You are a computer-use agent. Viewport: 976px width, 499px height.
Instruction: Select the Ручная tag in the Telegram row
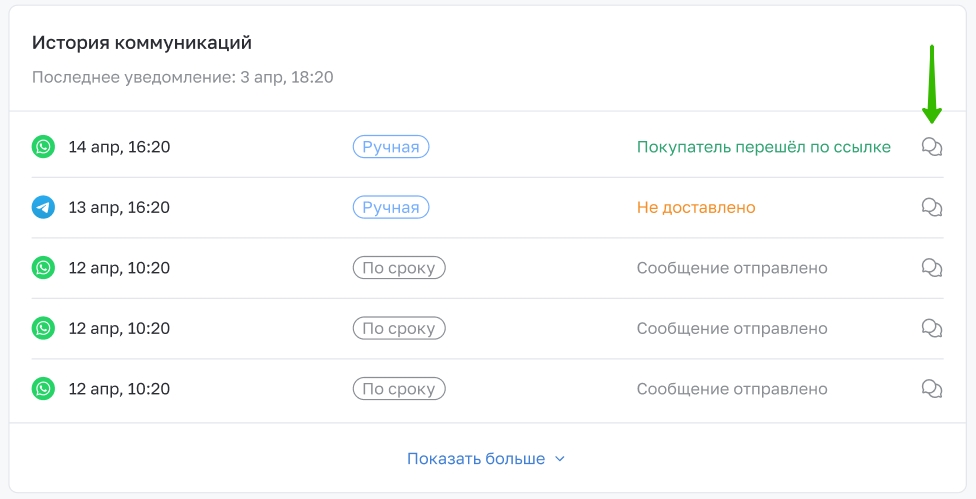click(x=391, y=207)
